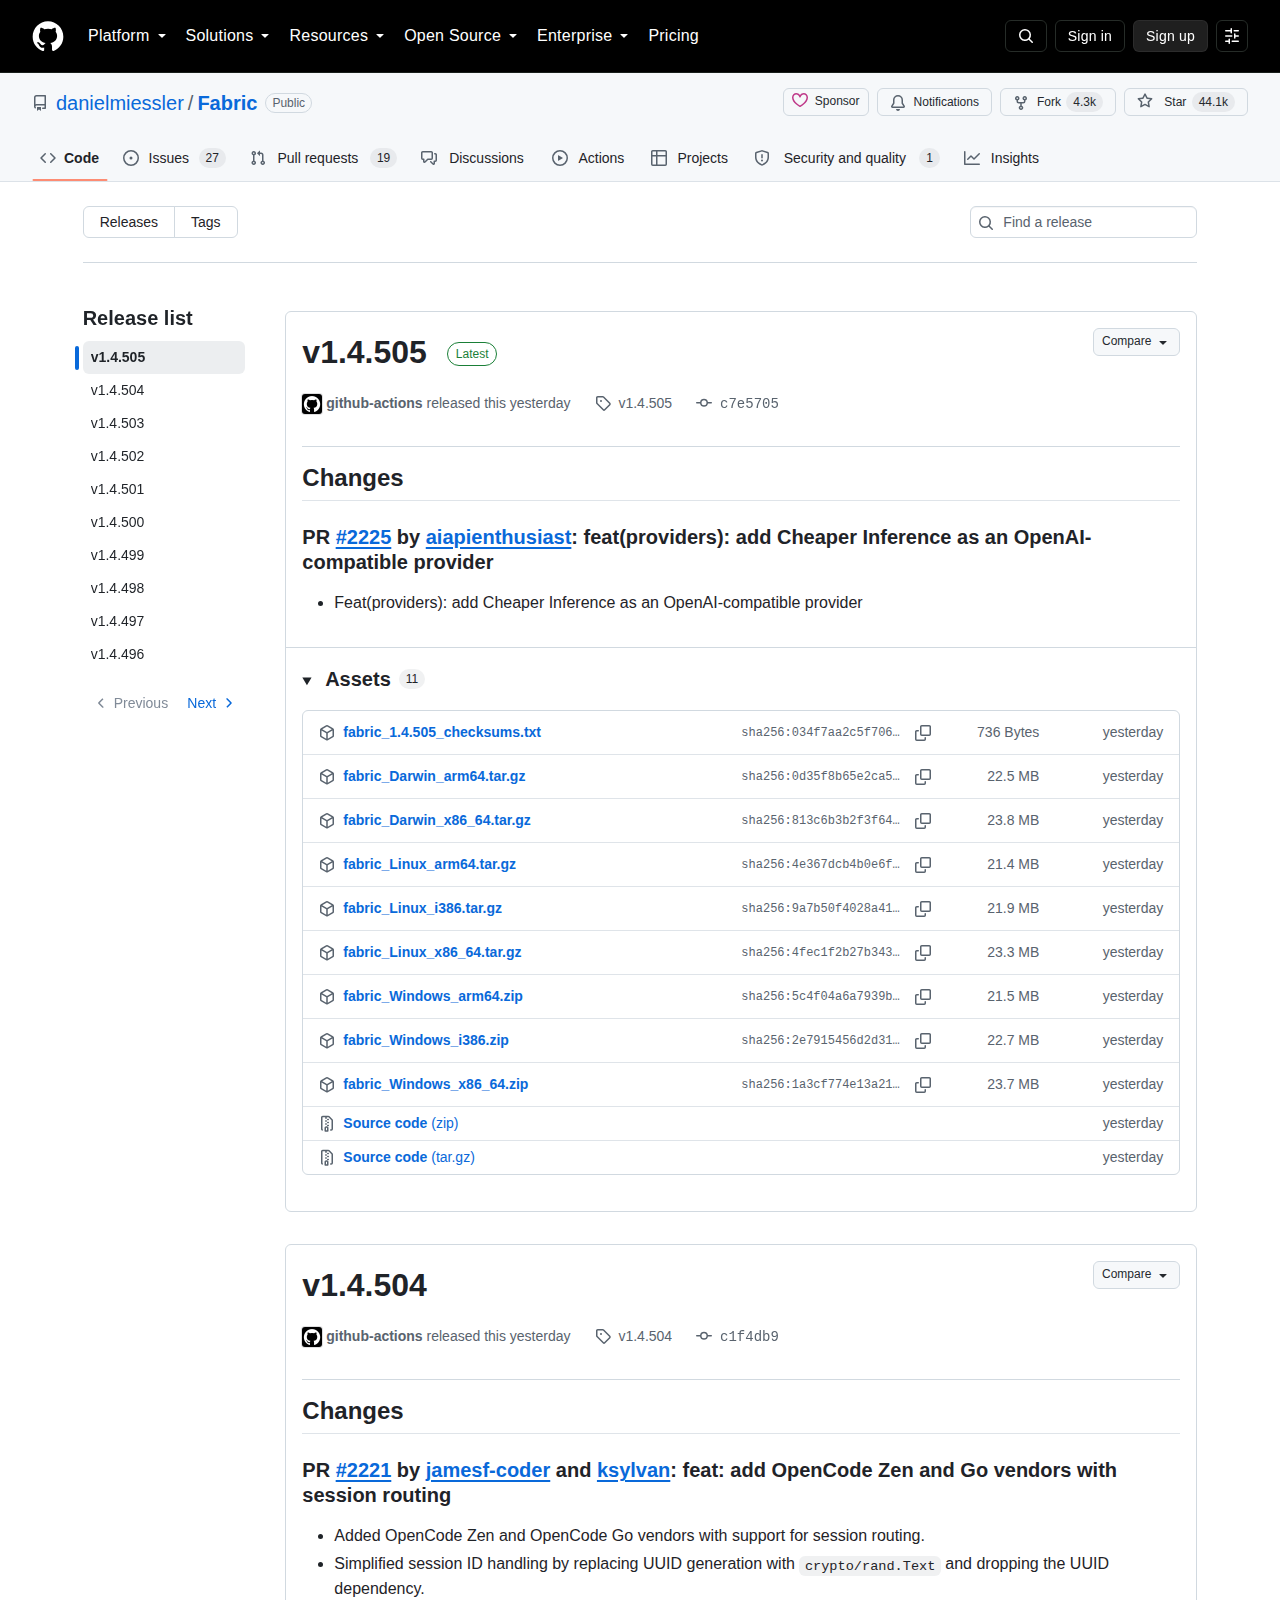The height and width of the screenshot is (1600, 1280).
Task: Go to the Actions tab
Action: (x=588, y=158)
